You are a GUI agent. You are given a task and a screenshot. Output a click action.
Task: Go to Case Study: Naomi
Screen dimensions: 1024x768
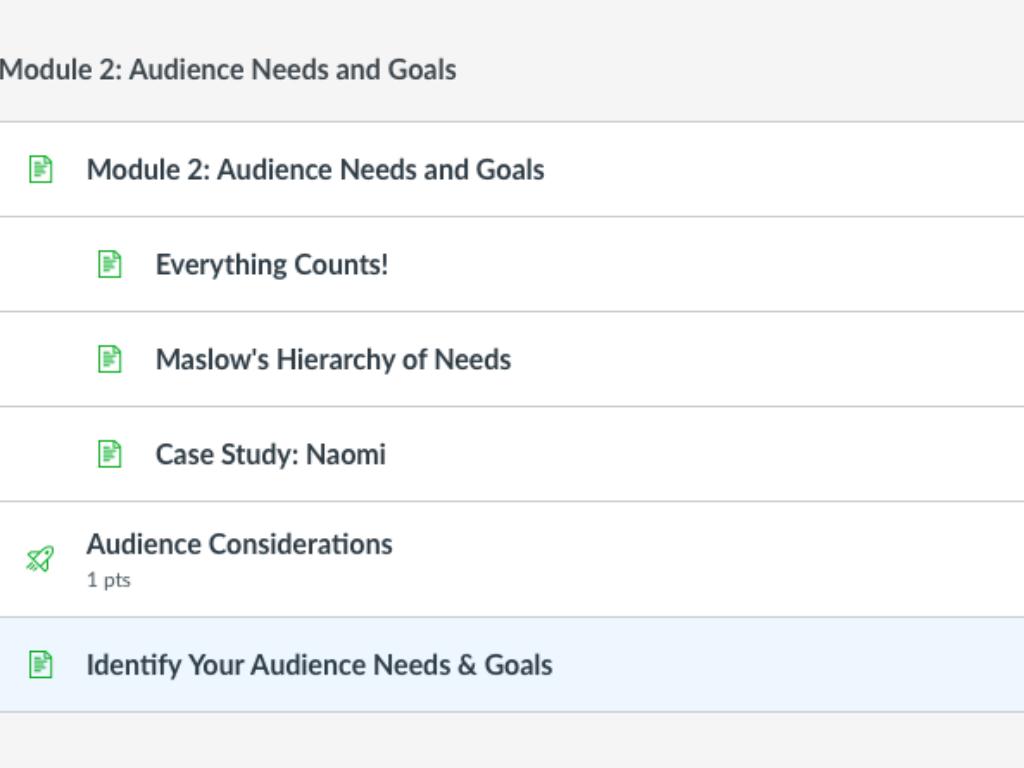click(x=270, y=454)
